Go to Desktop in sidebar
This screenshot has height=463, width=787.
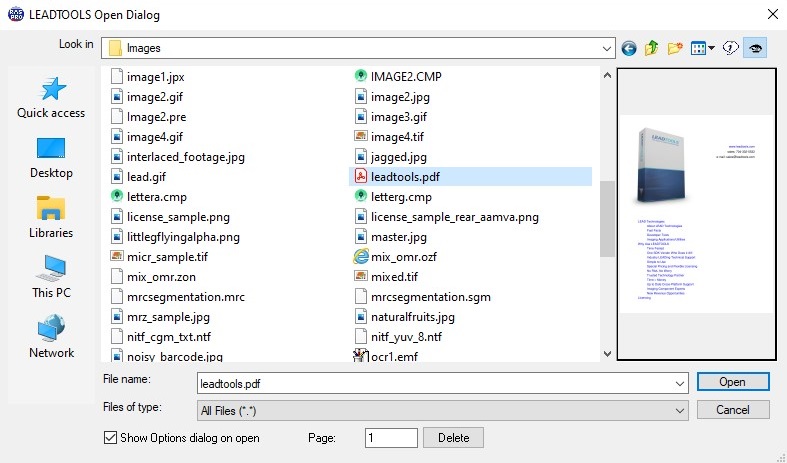coord(51,158)
